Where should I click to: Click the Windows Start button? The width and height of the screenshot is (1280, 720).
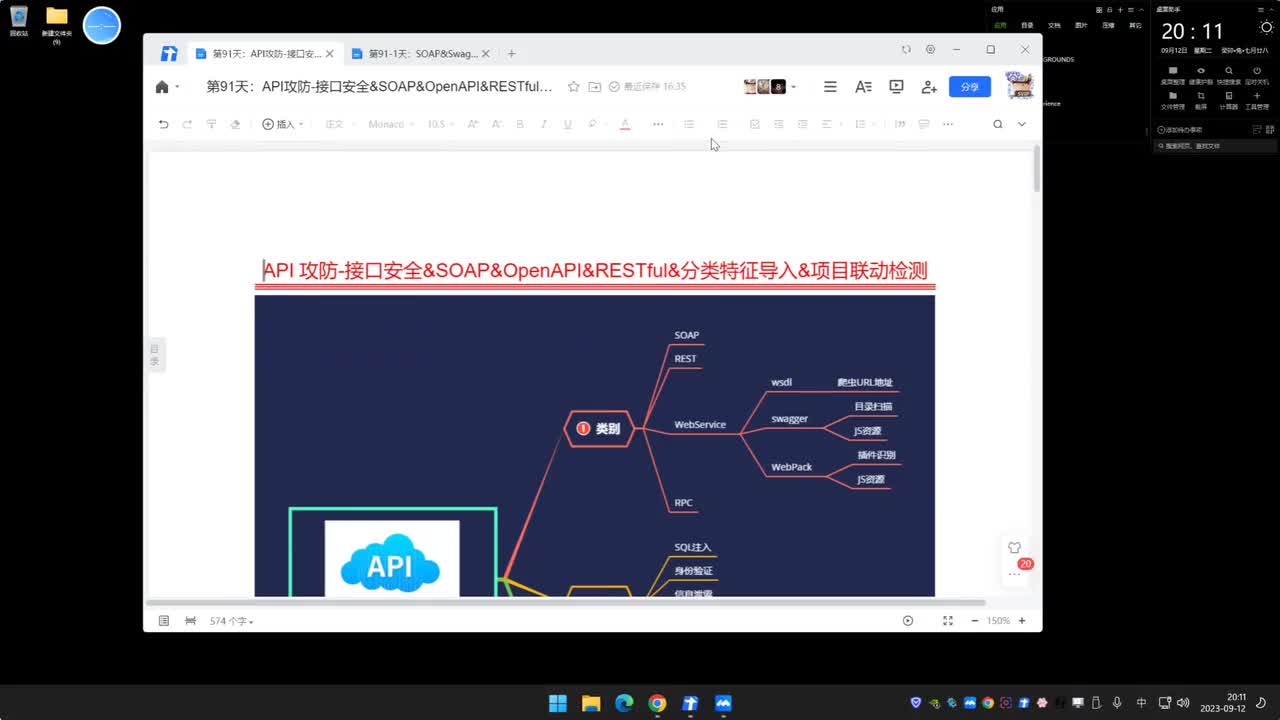(557, 703)
